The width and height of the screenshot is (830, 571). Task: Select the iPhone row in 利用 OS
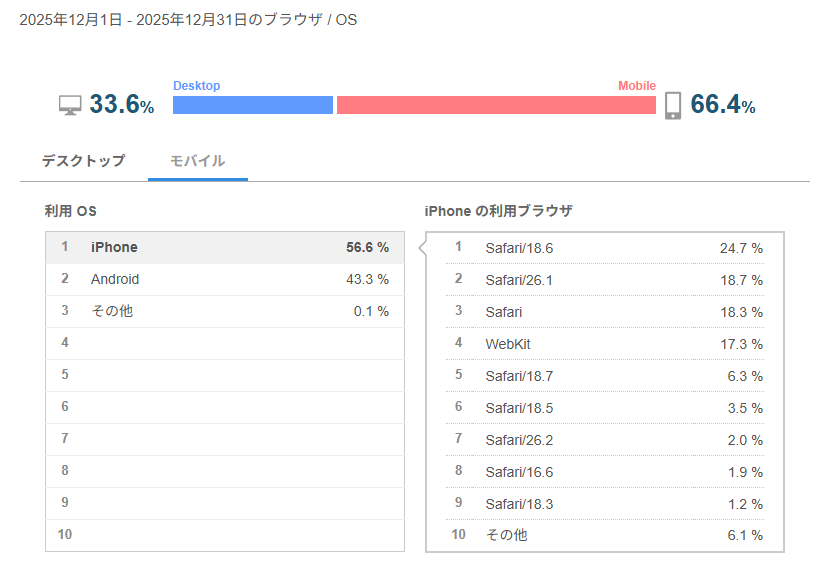225,247
